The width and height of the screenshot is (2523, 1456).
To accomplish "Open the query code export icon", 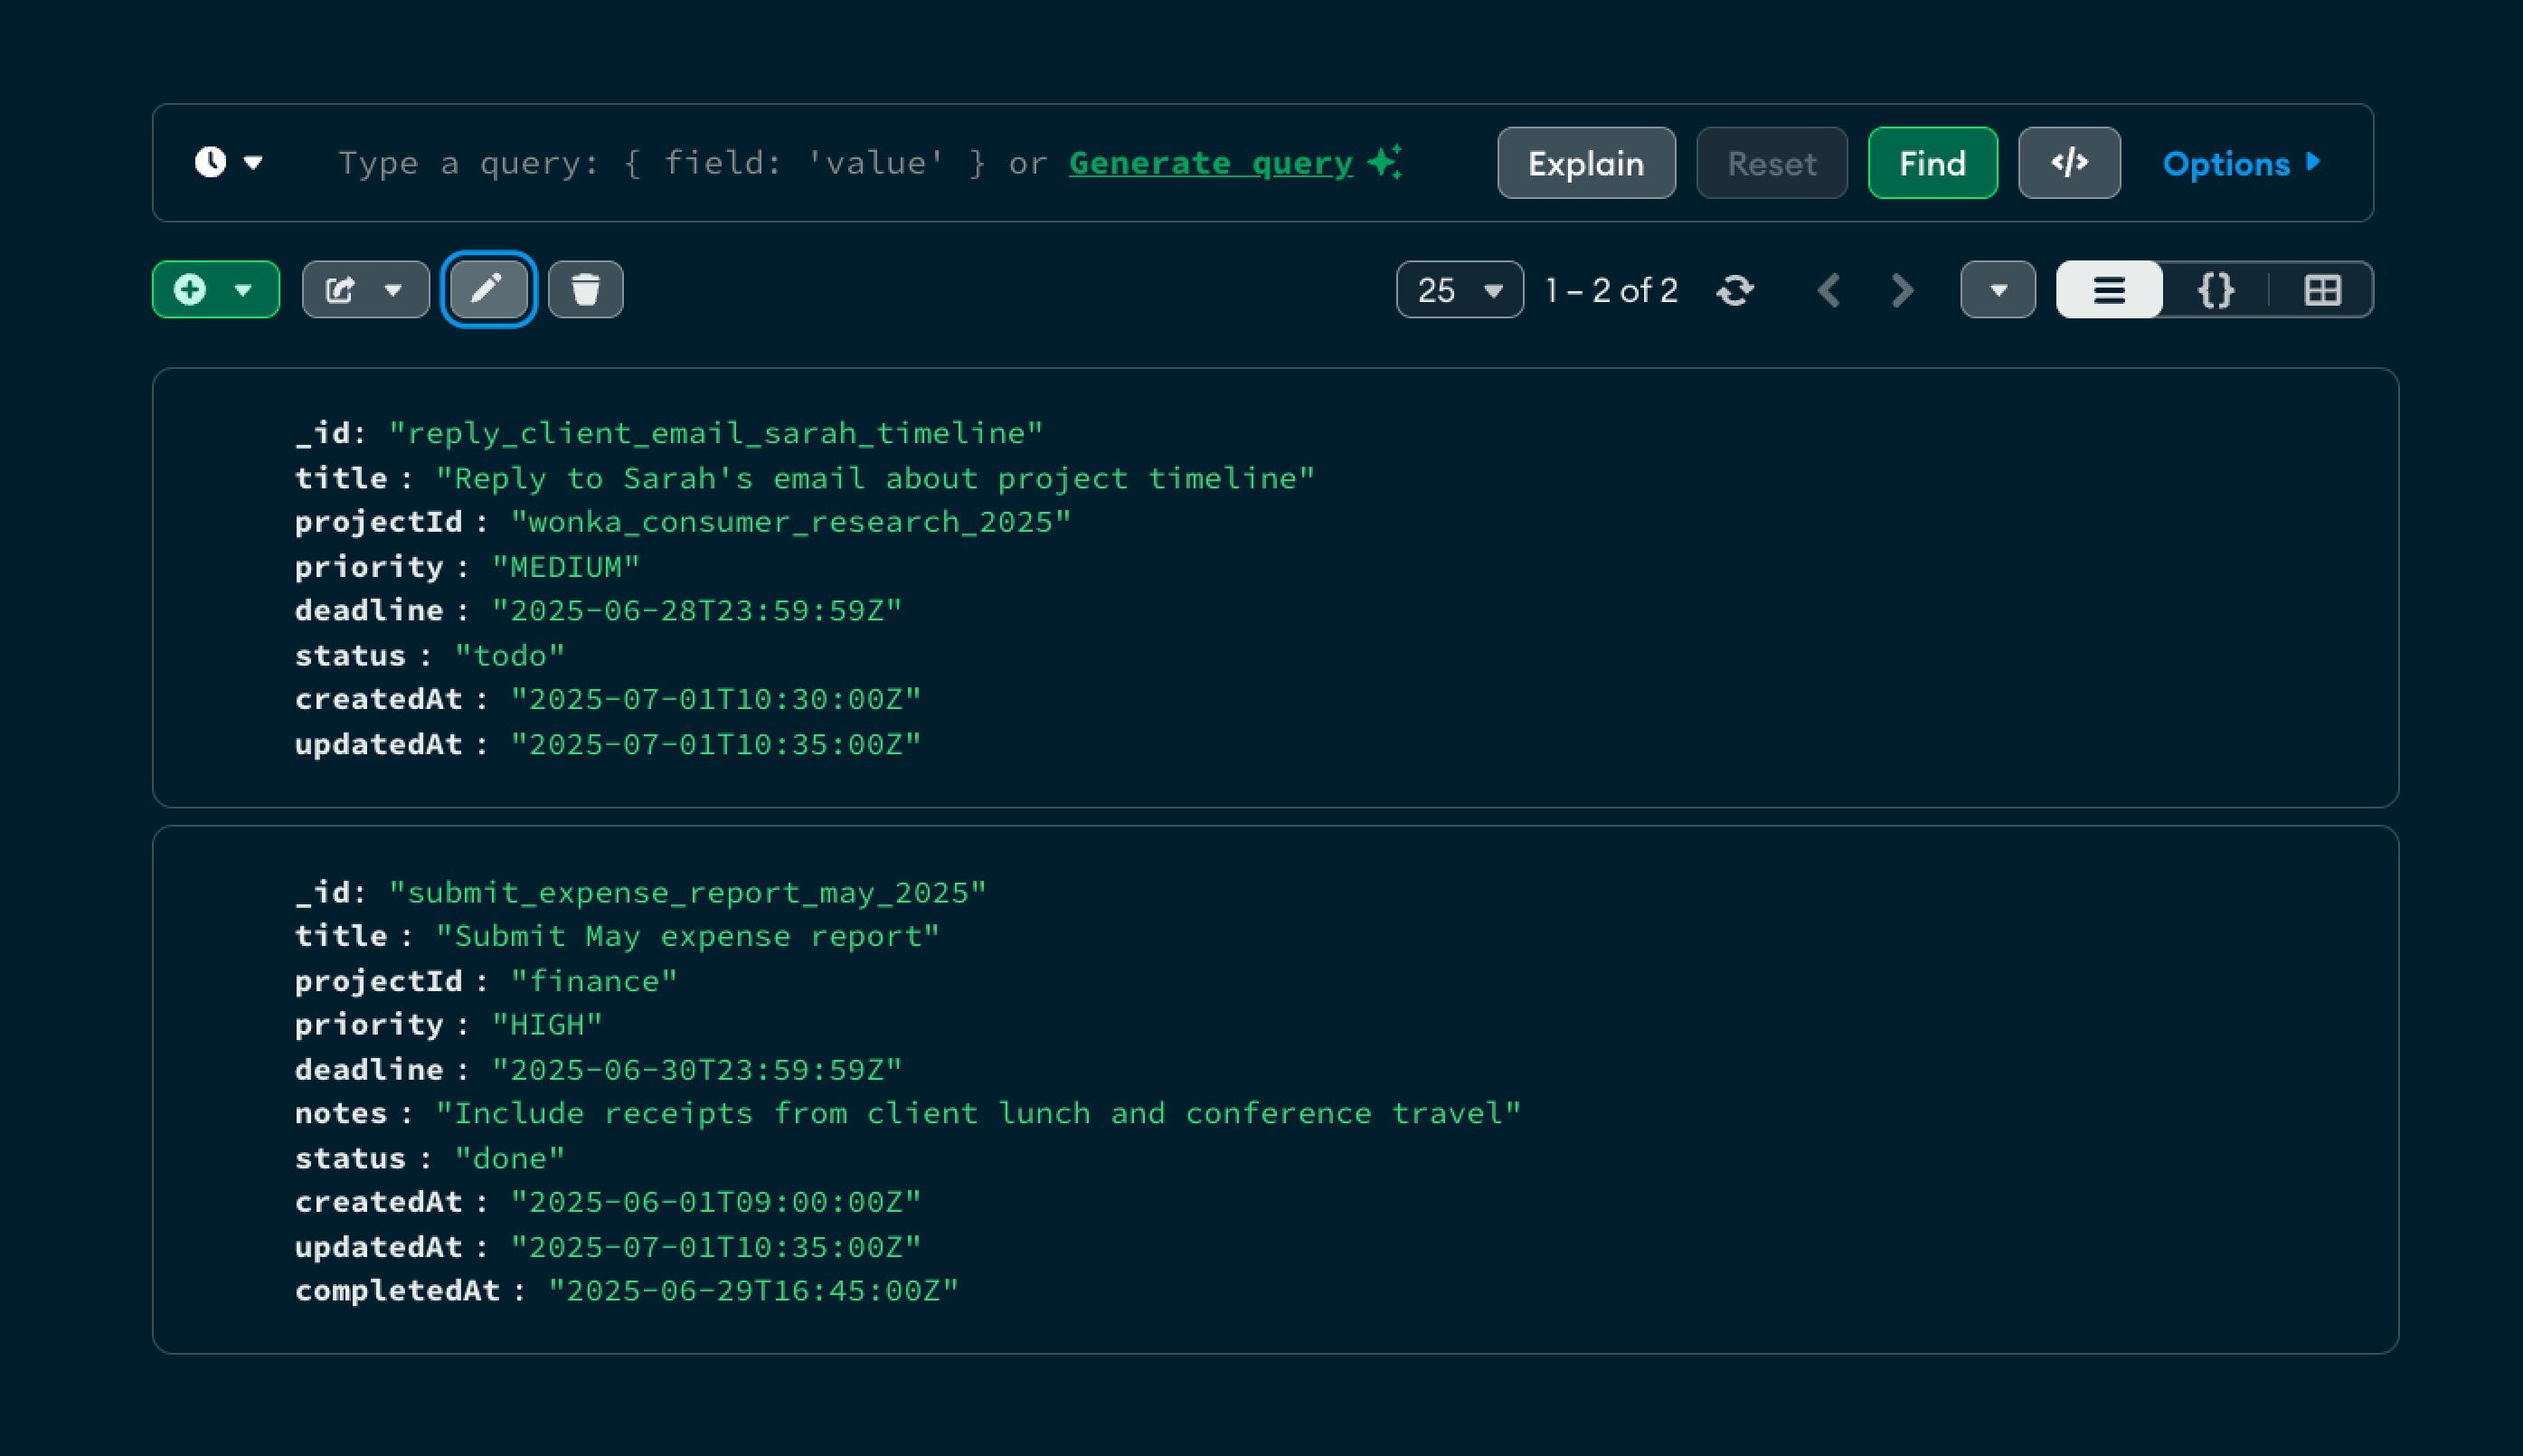I will (x=2069, y=163).
